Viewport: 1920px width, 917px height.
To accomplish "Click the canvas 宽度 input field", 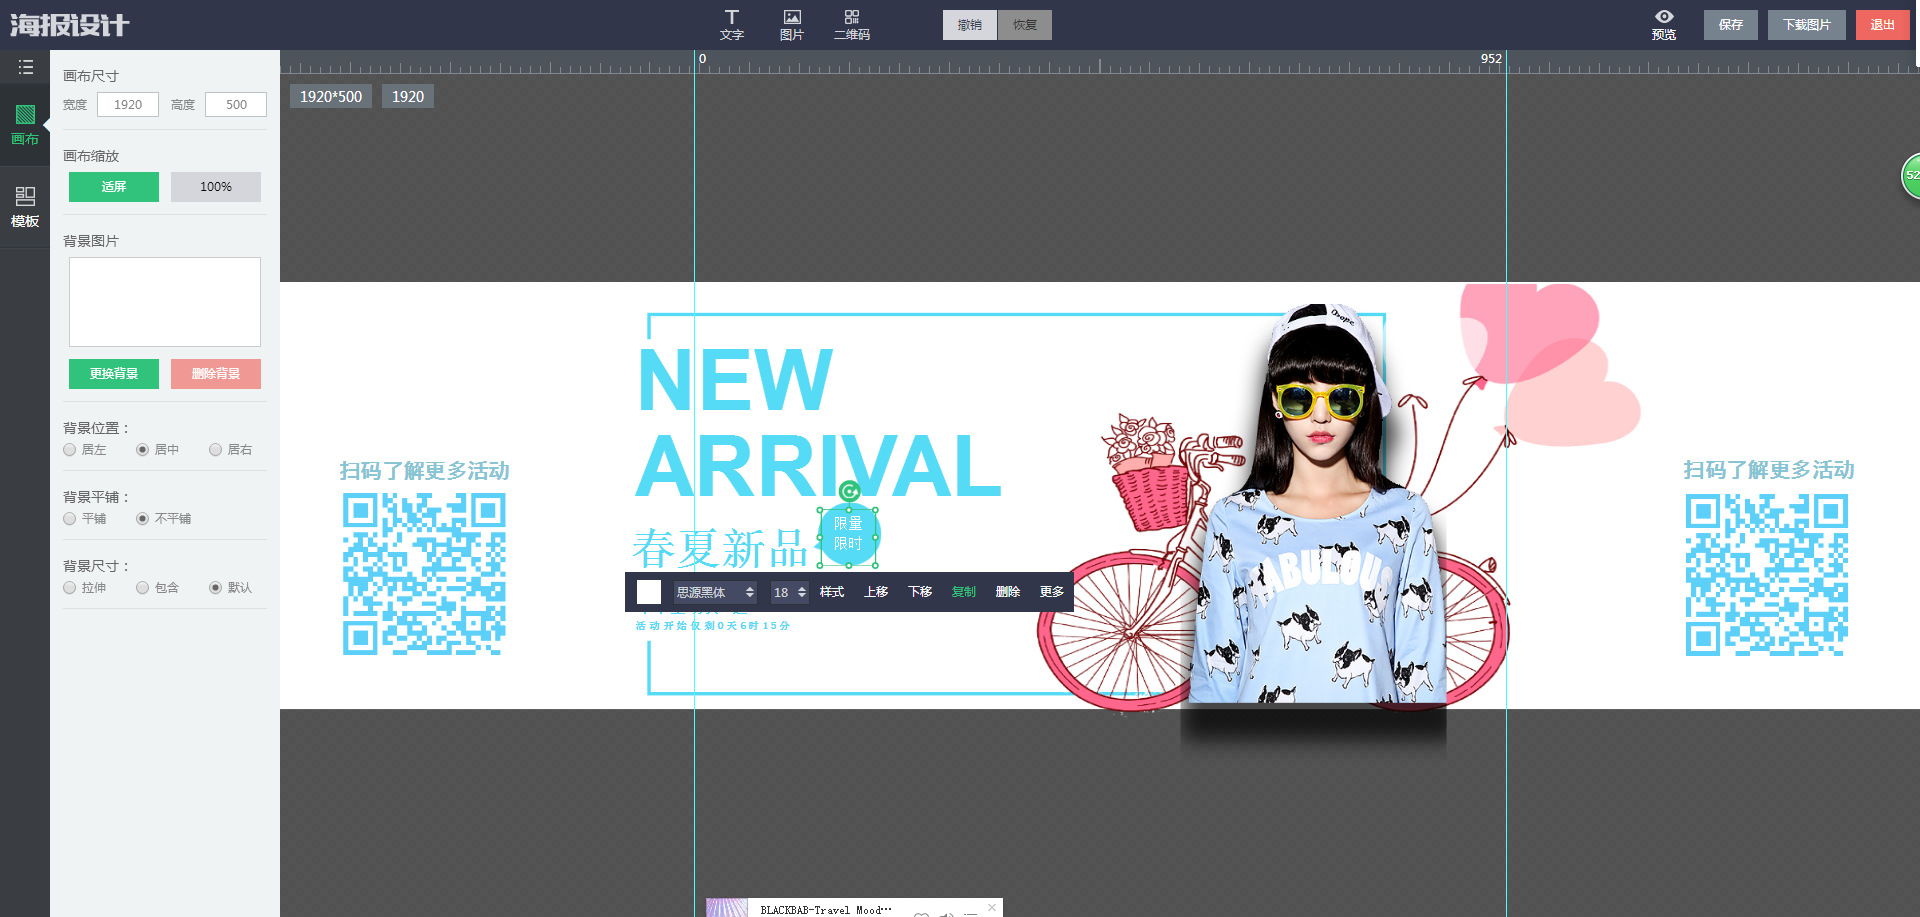I will coord(128,105).
